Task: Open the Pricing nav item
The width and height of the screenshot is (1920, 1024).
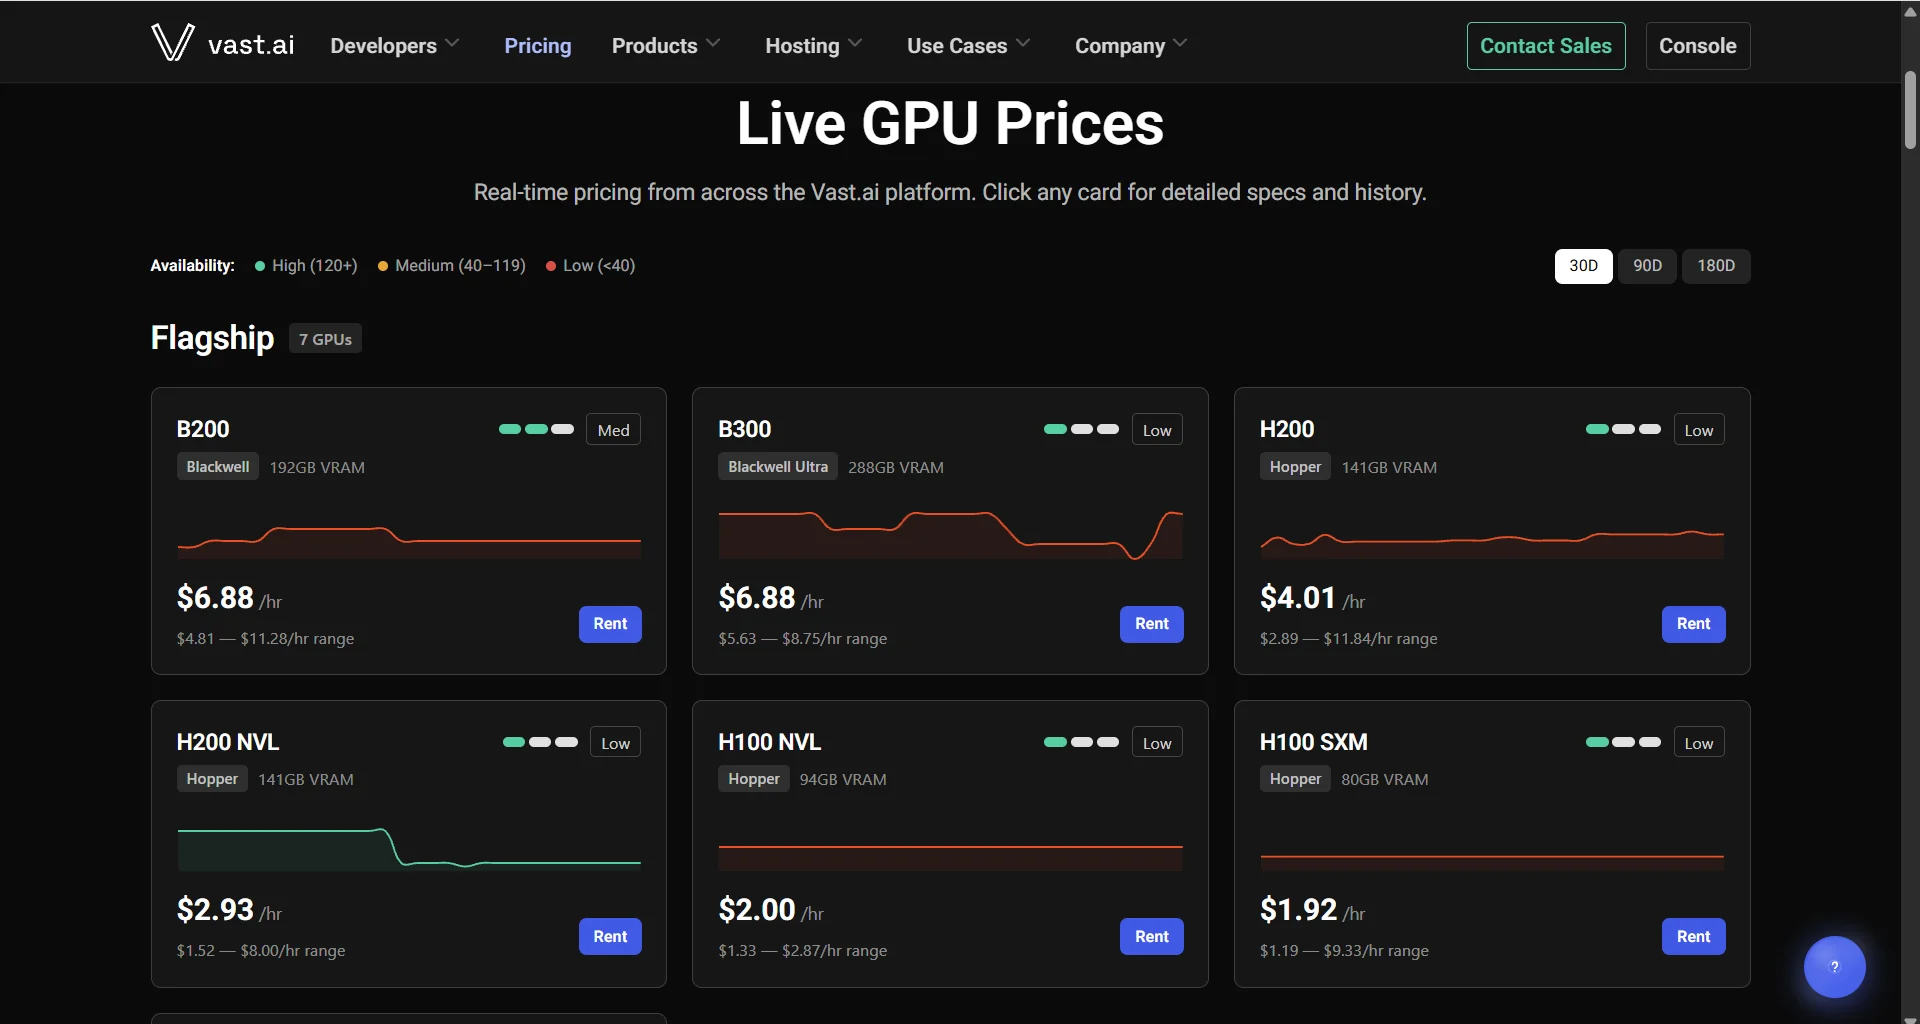Action: click(538, 45)
